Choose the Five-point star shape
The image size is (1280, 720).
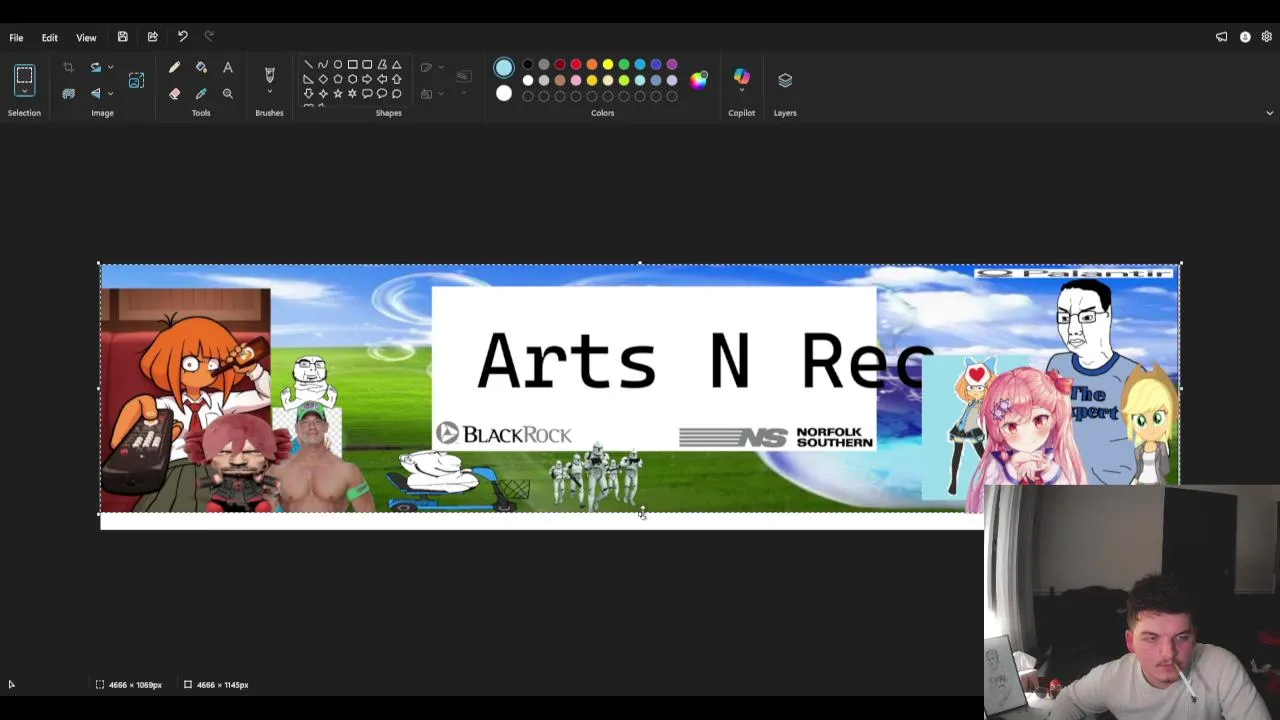pos(338,94)
